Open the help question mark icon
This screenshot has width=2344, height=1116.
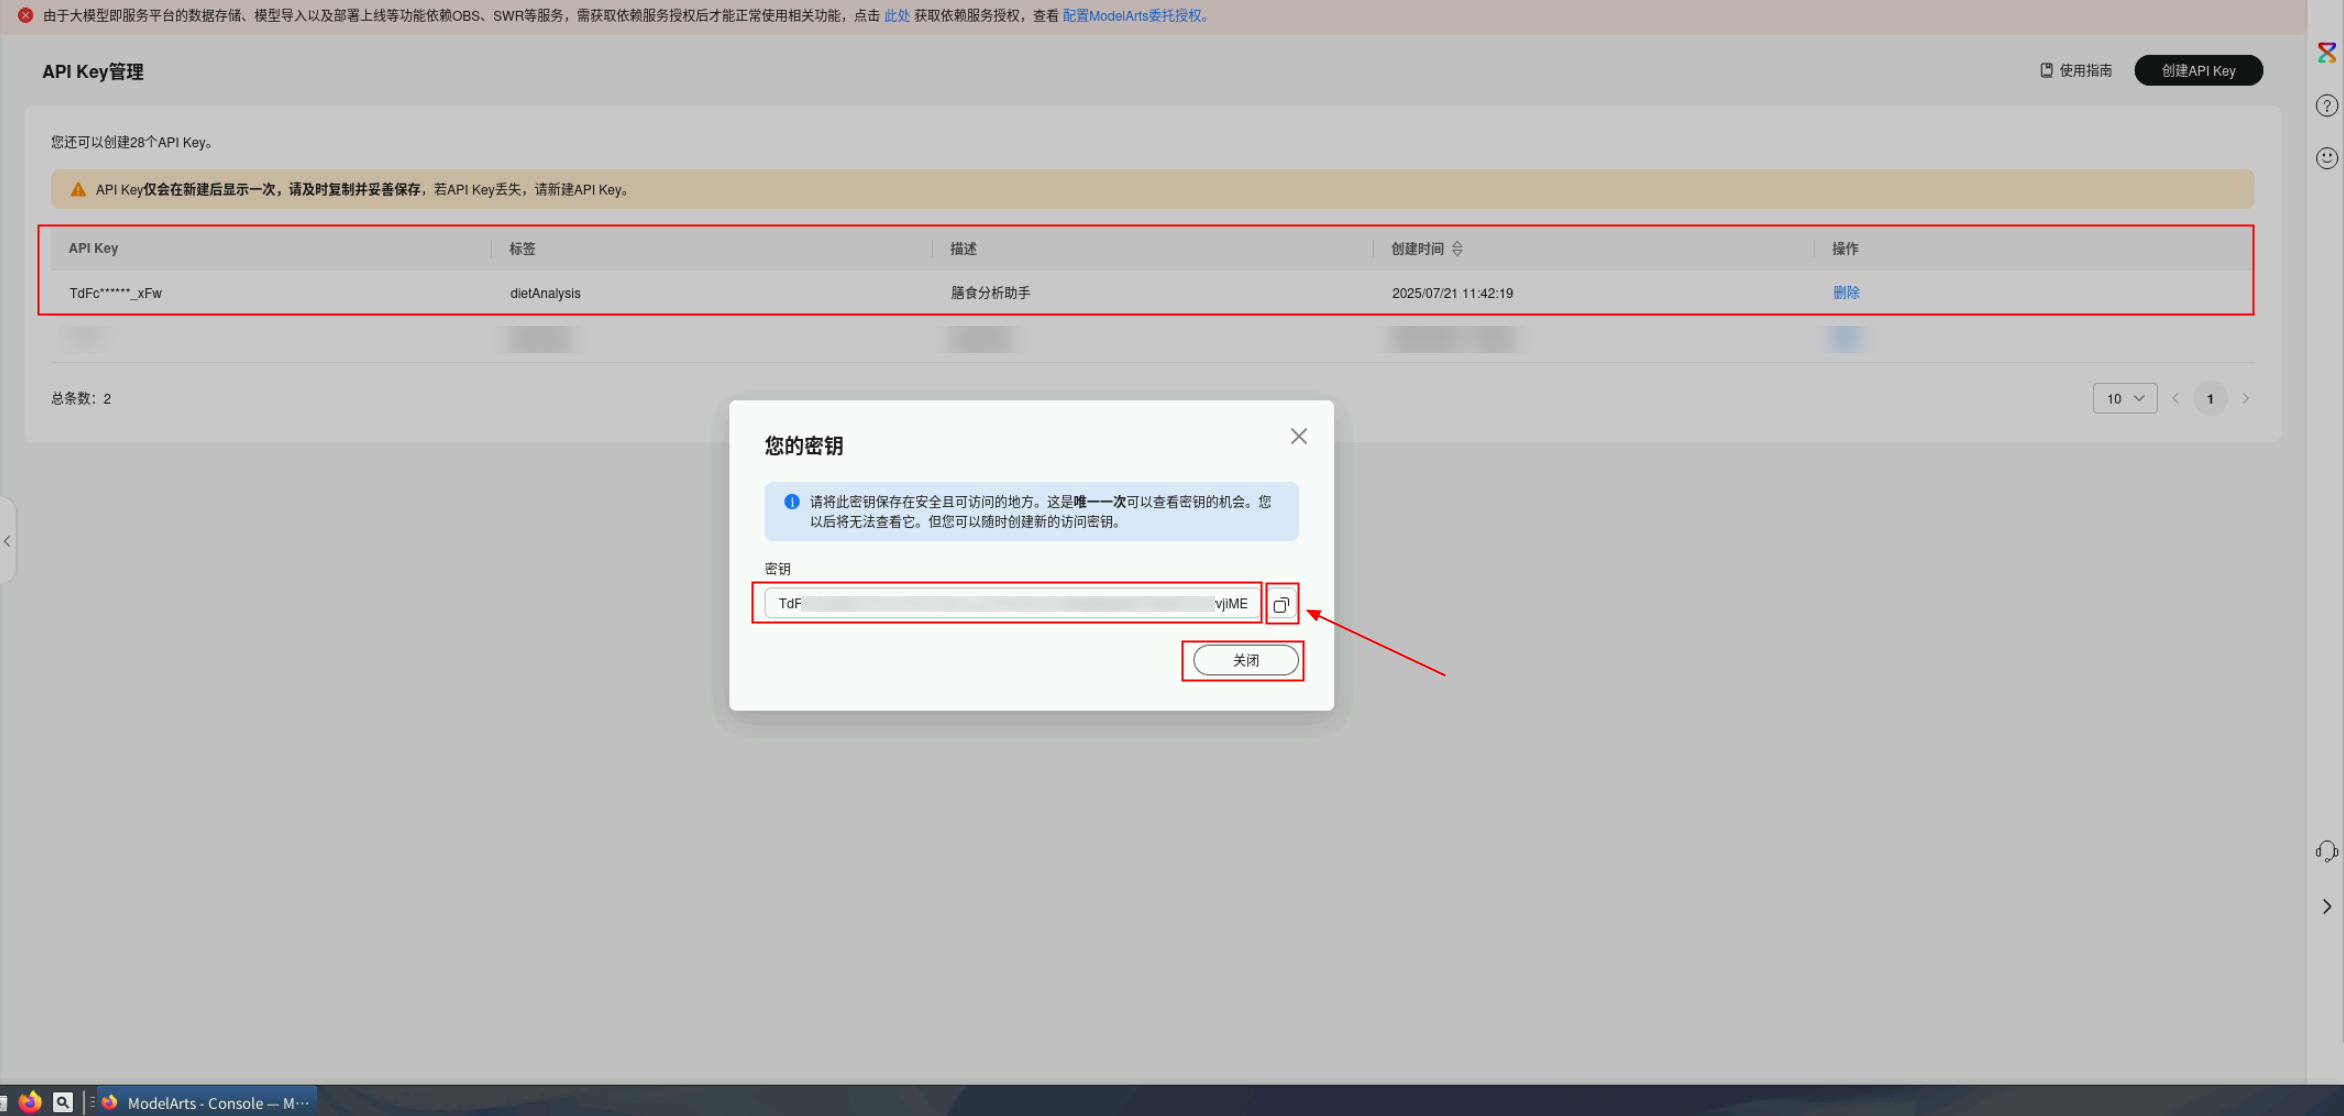(x=2326, y=105)
